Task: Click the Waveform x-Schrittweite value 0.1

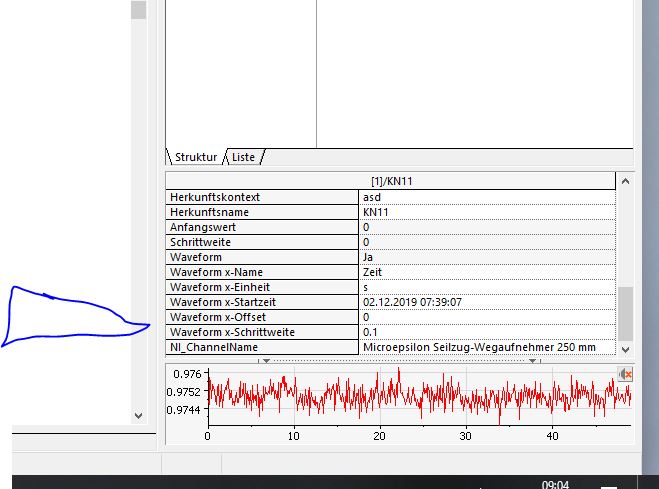Action: click(487, 332)
